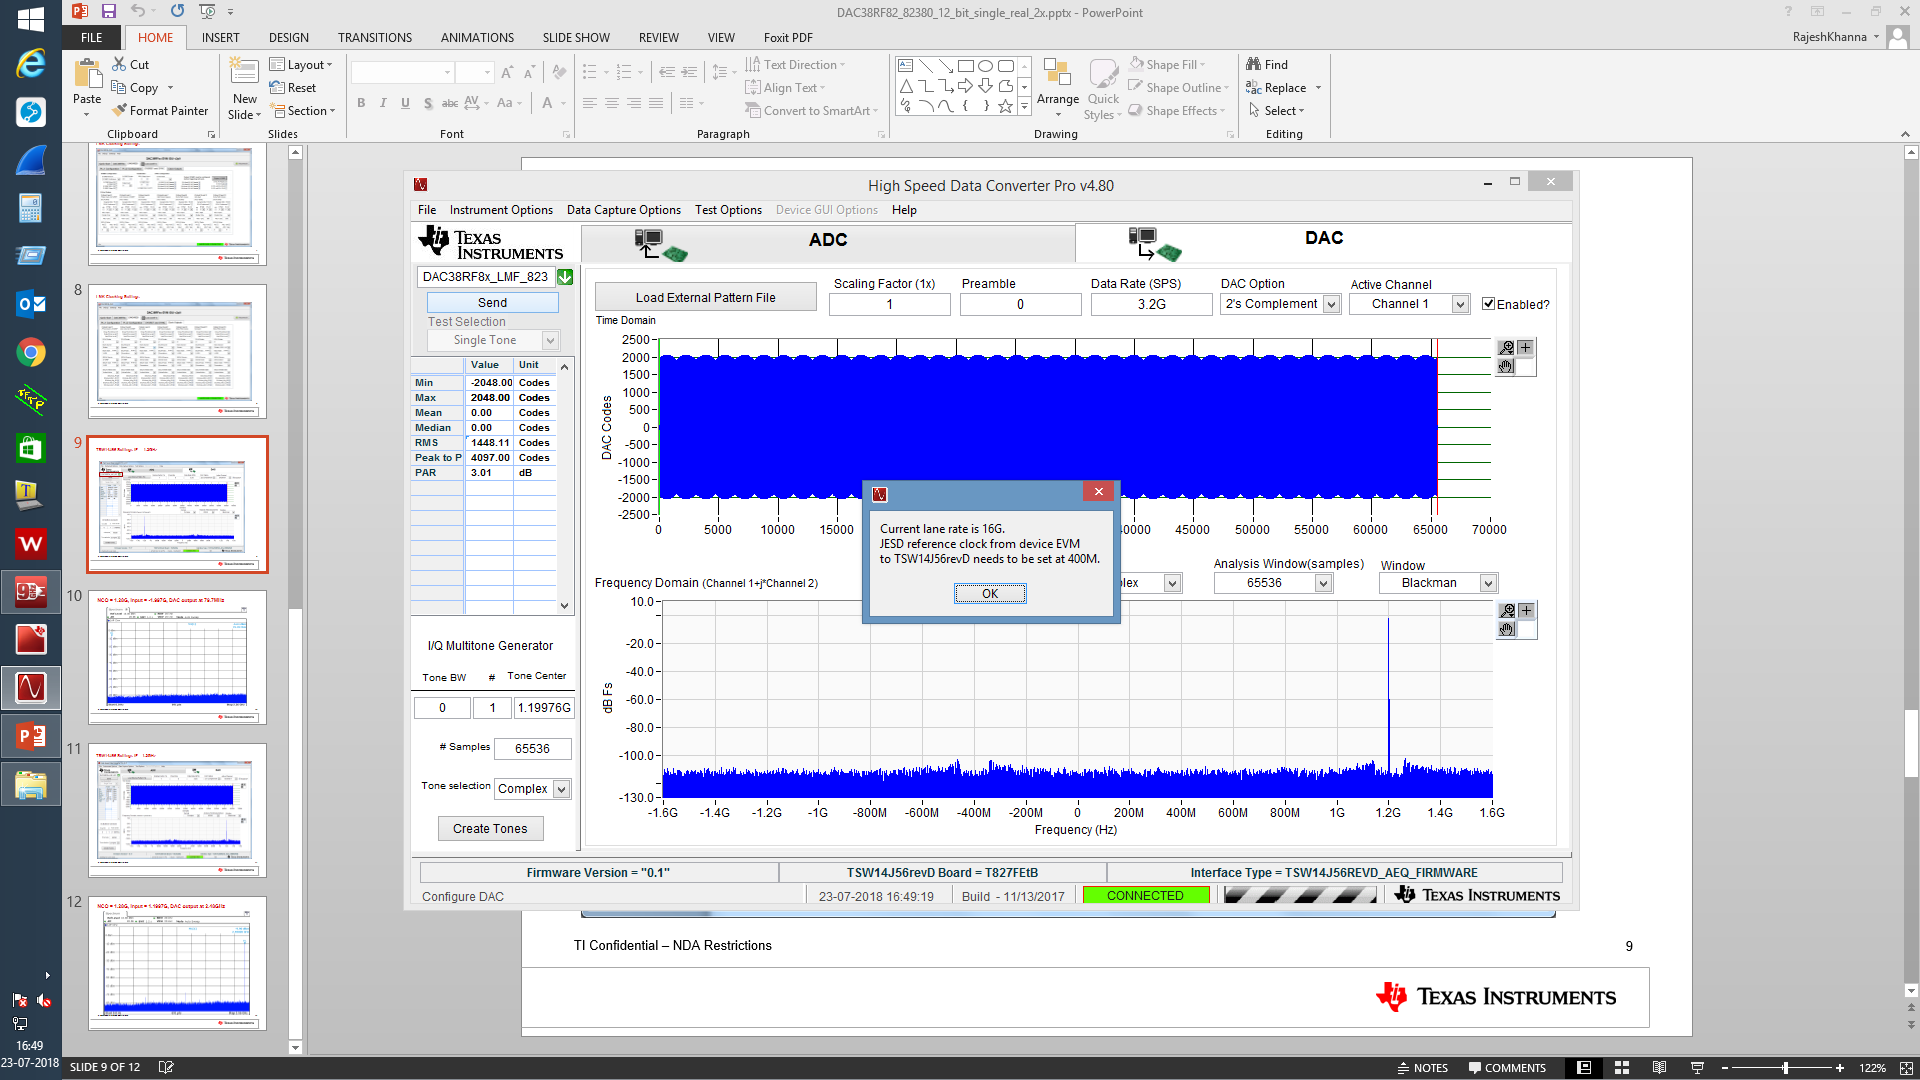
Task: Click the Text Direction button
Action: click(x=795, y=64)
